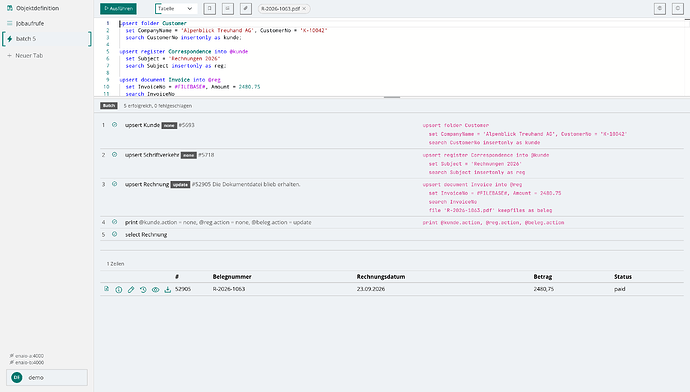Sort by Betrag column header
690x392 pixels.
[x=543, y=277]
